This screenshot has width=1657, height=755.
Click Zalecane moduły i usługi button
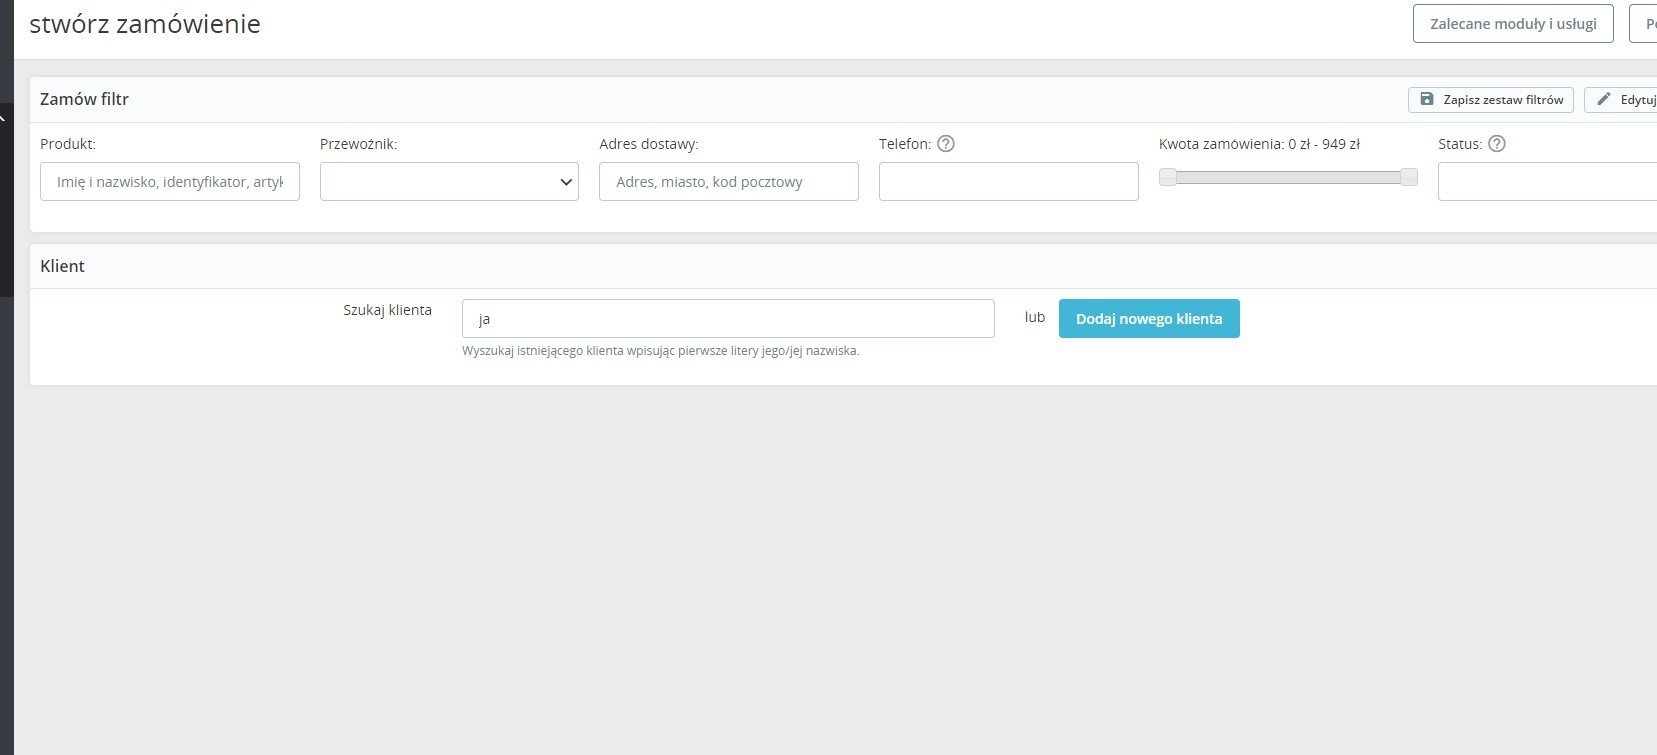[x=1513, y=24]
